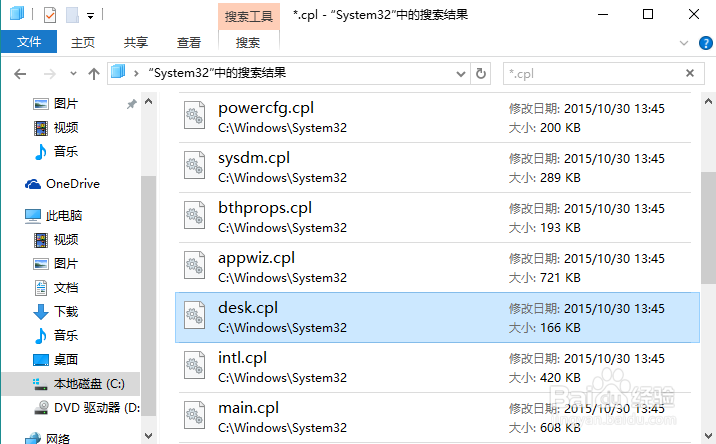Click the New folder quick access icon

tap(72, 15)
